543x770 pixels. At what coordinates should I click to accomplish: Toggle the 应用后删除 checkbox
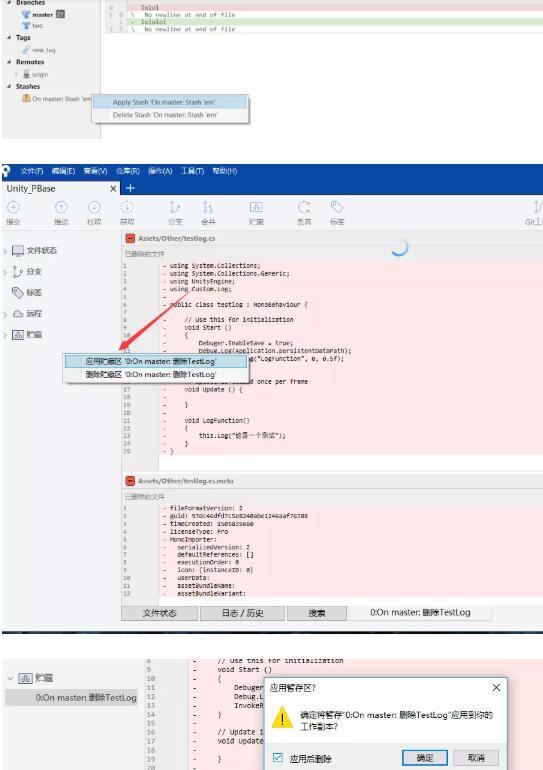278,758
